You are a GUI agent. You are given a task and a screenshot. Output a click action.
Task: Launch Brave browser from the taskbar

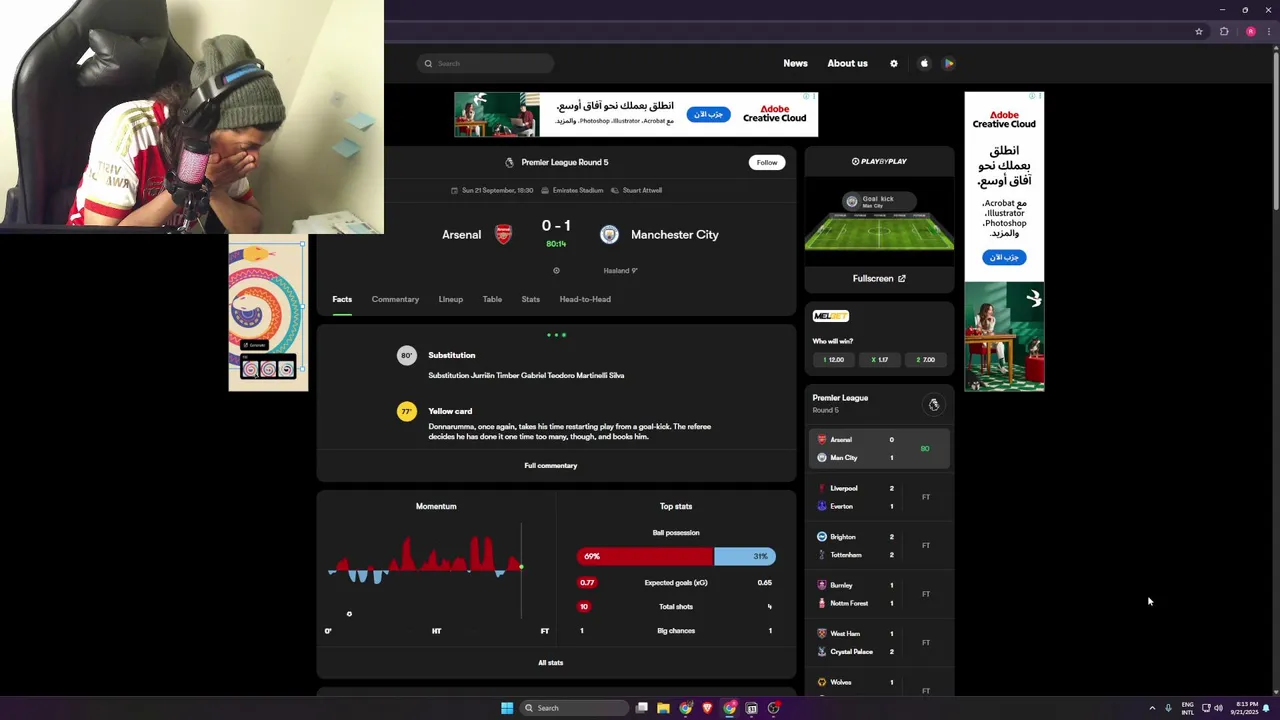pos(707,708)
